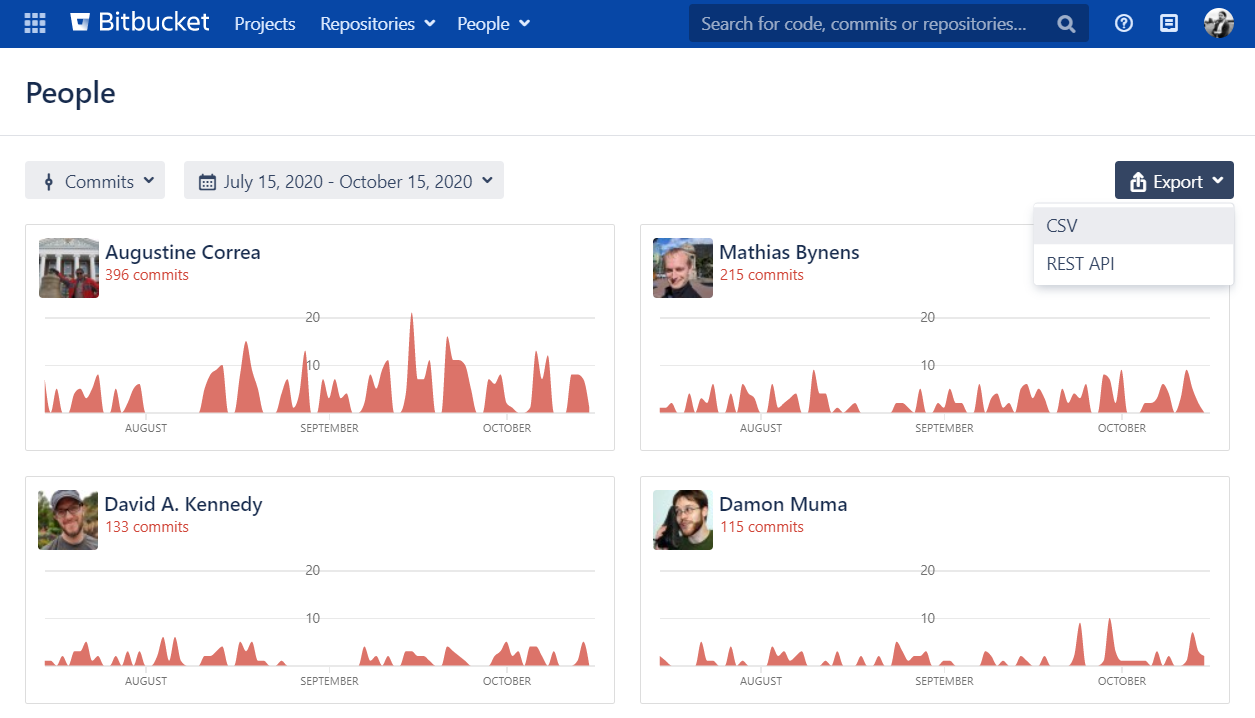Image resolution: width=1255 pixels, height=718 pixels.
Task: Click the Export button
Action: pyautogui.click(x=1174, y=180)
